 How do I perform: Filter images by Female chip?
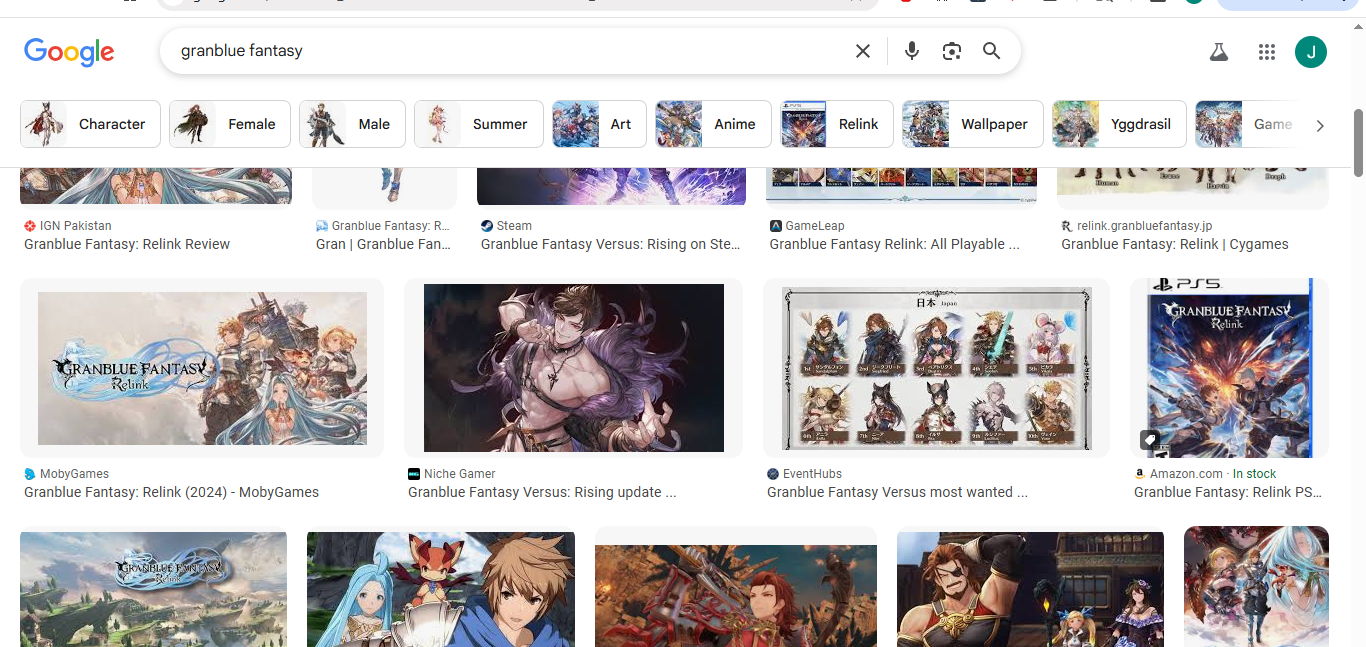(x=230, y=124)
